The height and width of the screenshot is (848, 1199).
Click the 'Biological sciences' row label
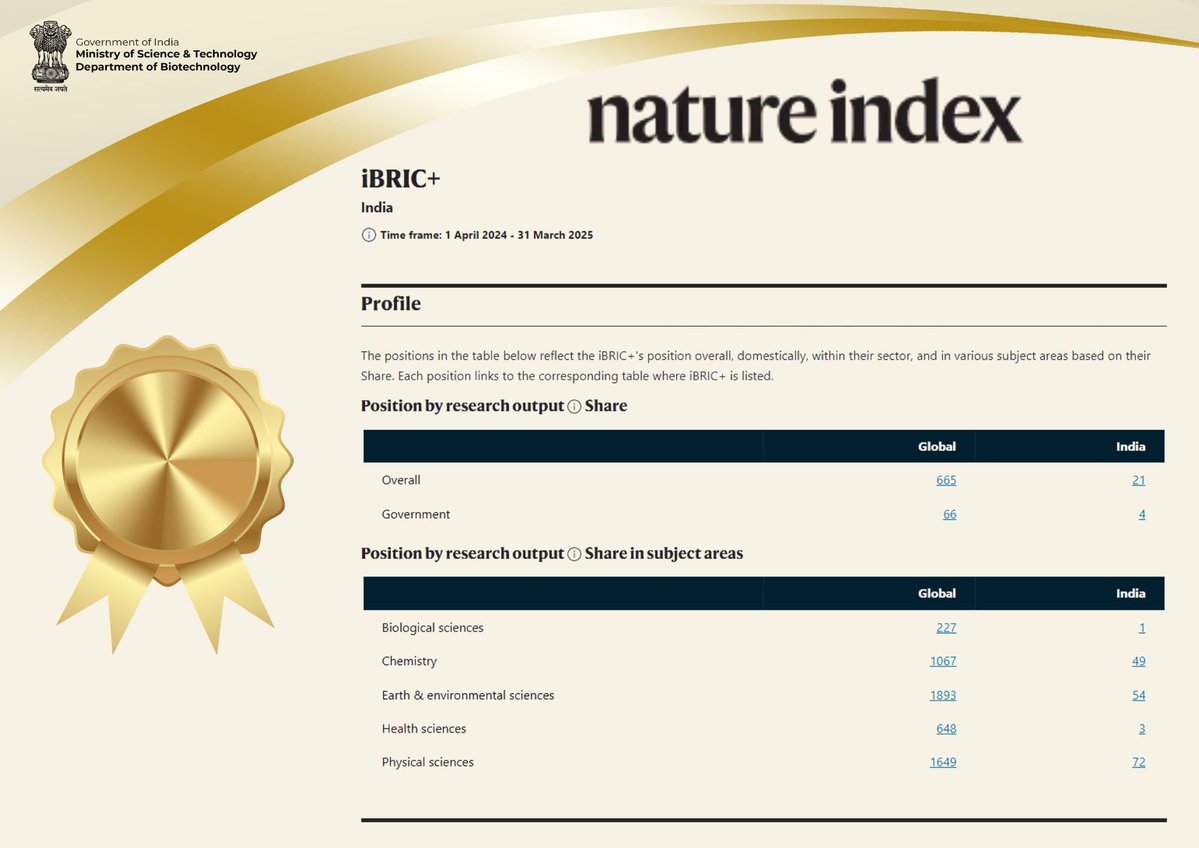[x=433, y=628]
